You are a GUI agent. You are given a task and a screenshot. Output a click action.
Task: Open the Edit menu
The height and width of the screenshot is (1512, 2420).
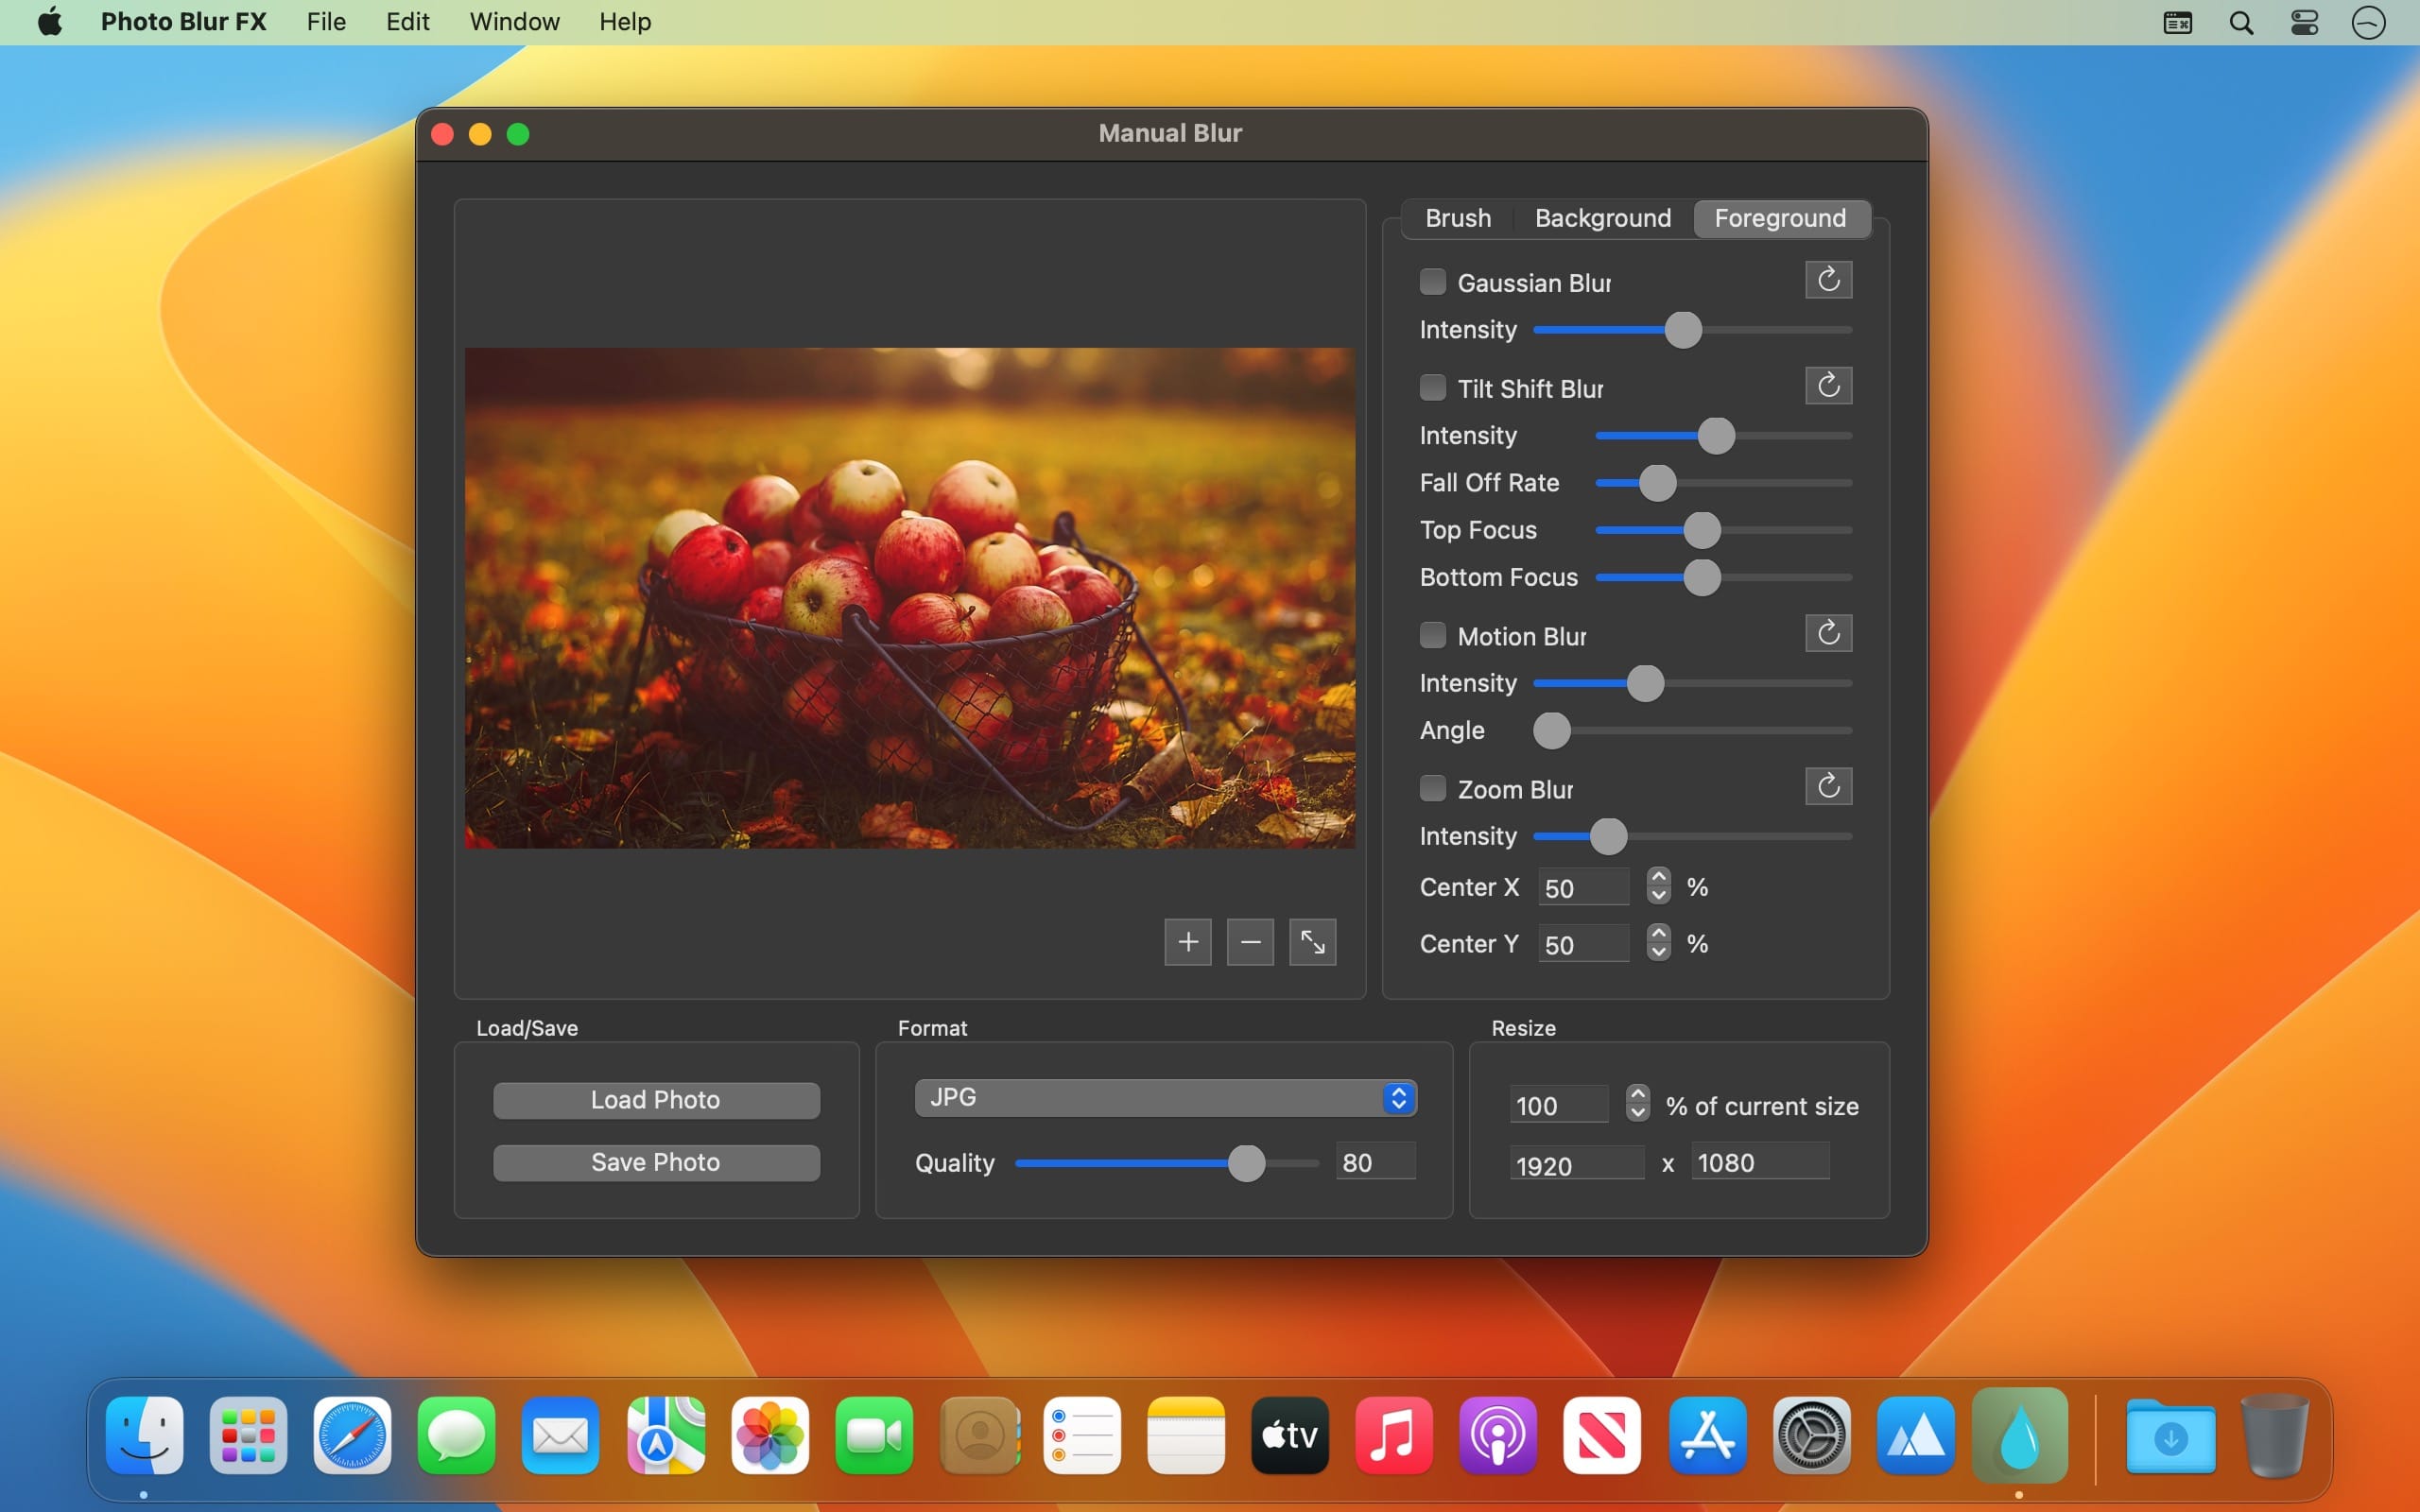click(407, 22)
